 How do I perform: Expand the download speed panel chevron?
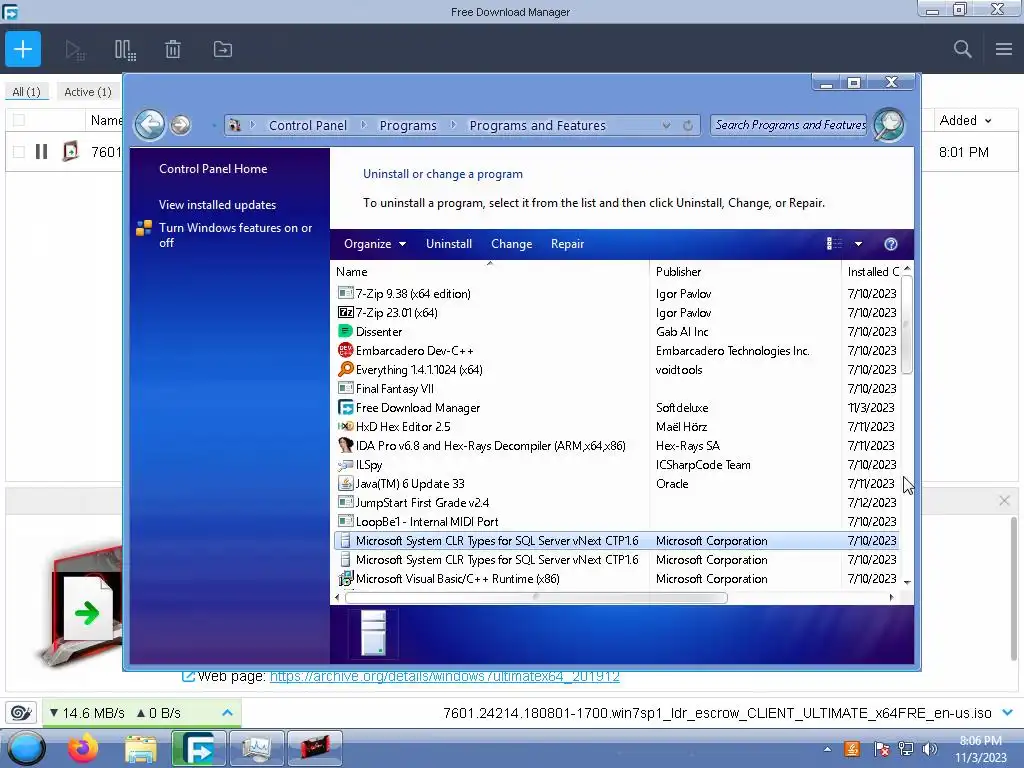point(227,712)
